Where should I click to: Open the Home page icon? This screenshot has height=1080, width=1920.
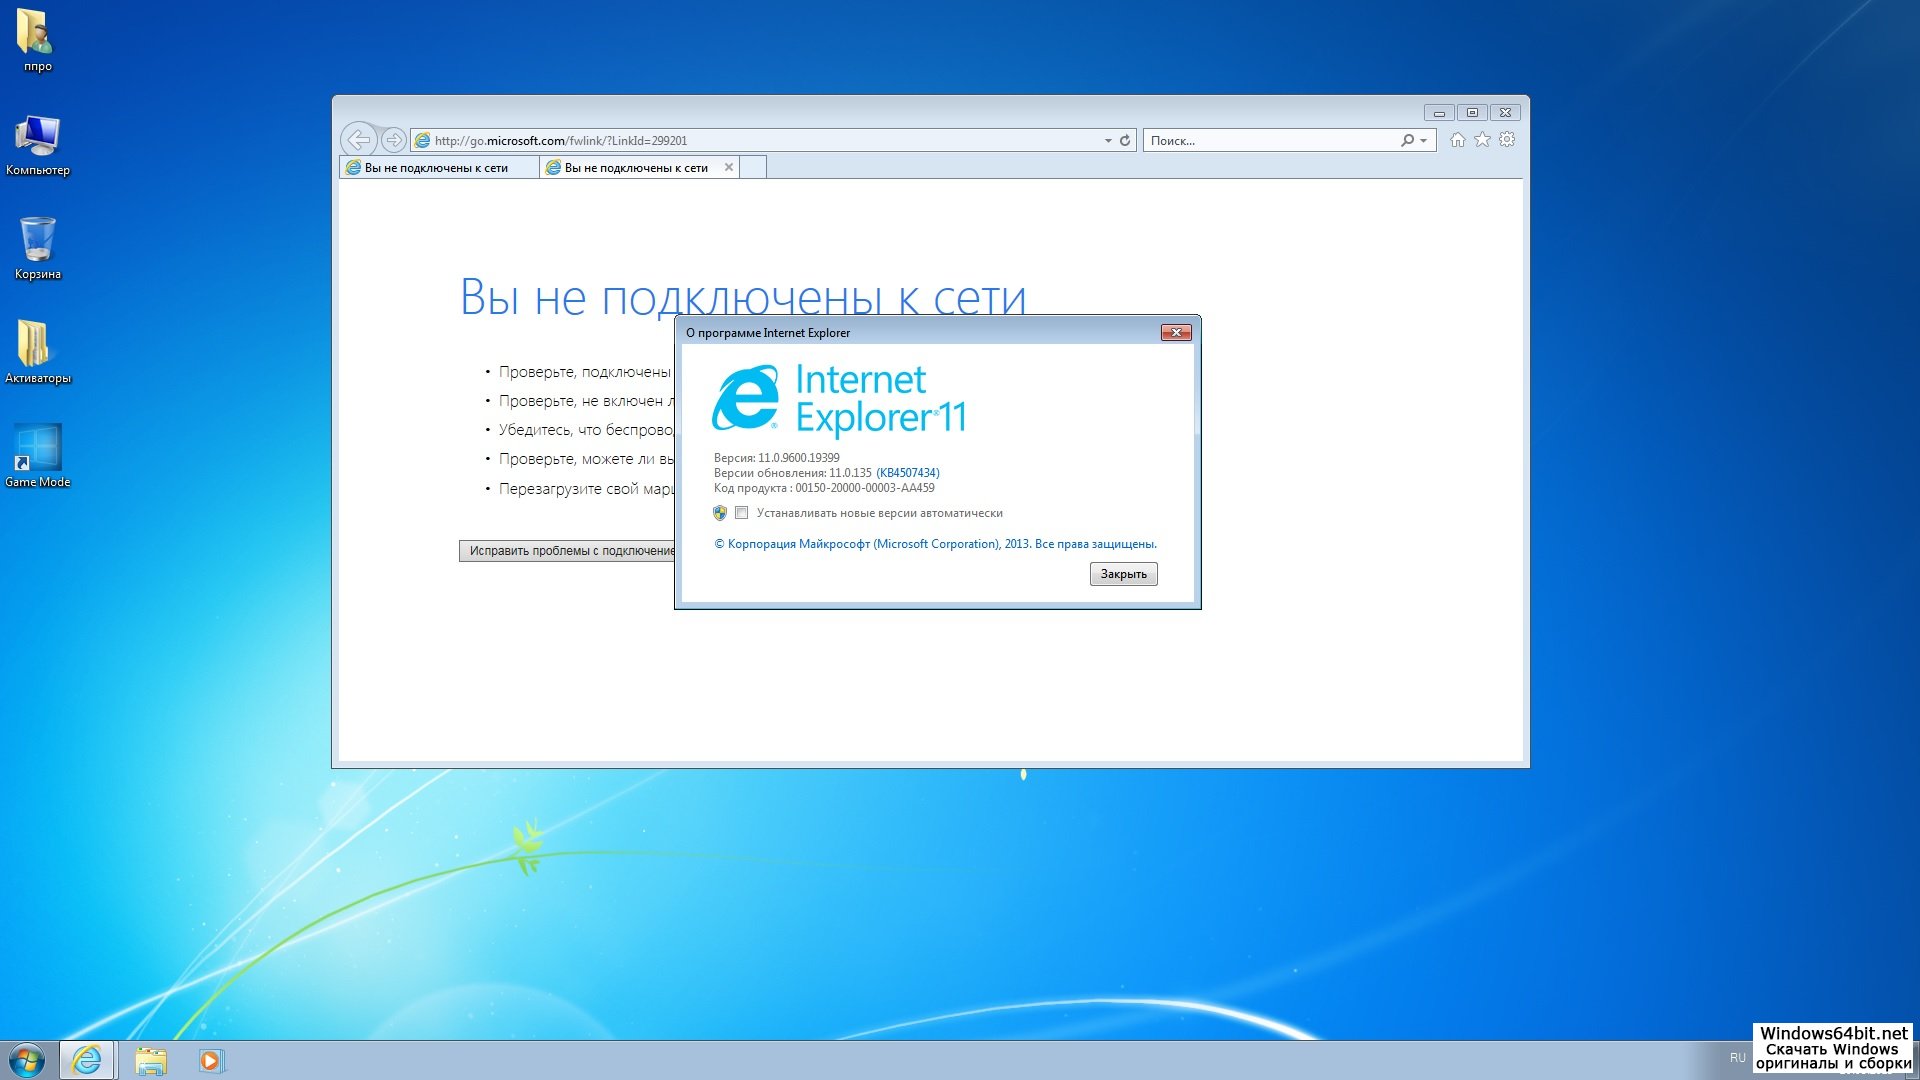(x=1458, y=140)
